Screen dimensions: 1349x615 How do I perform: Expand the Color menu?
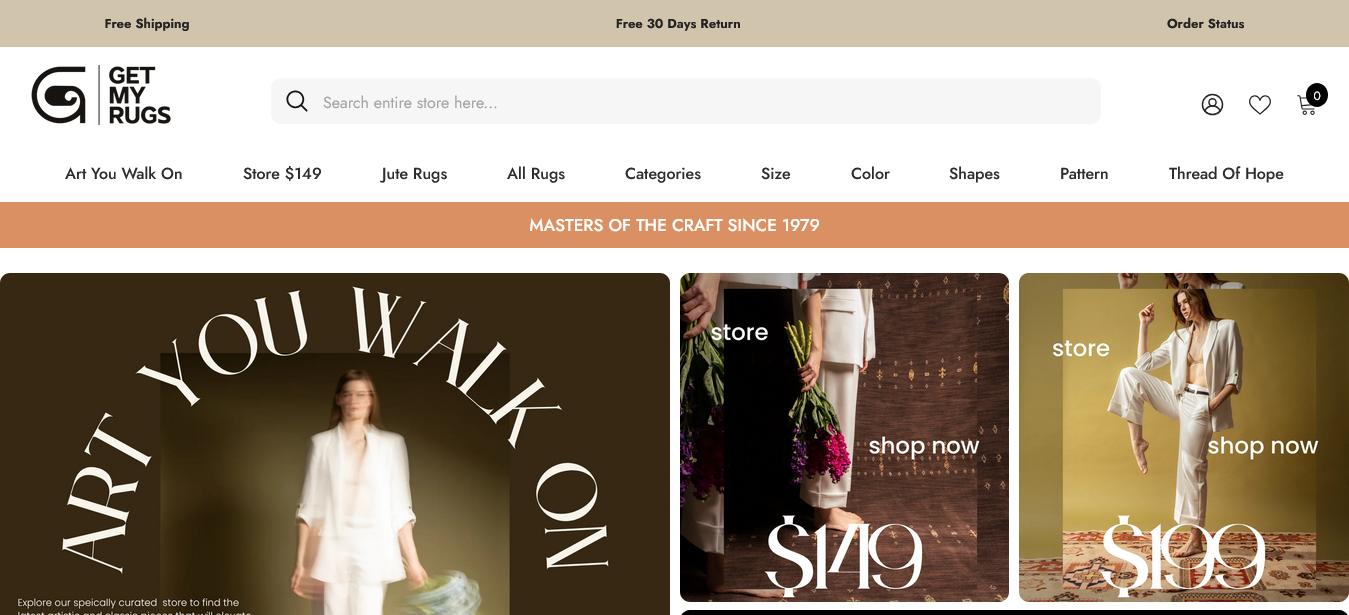[x=870, y=173]
